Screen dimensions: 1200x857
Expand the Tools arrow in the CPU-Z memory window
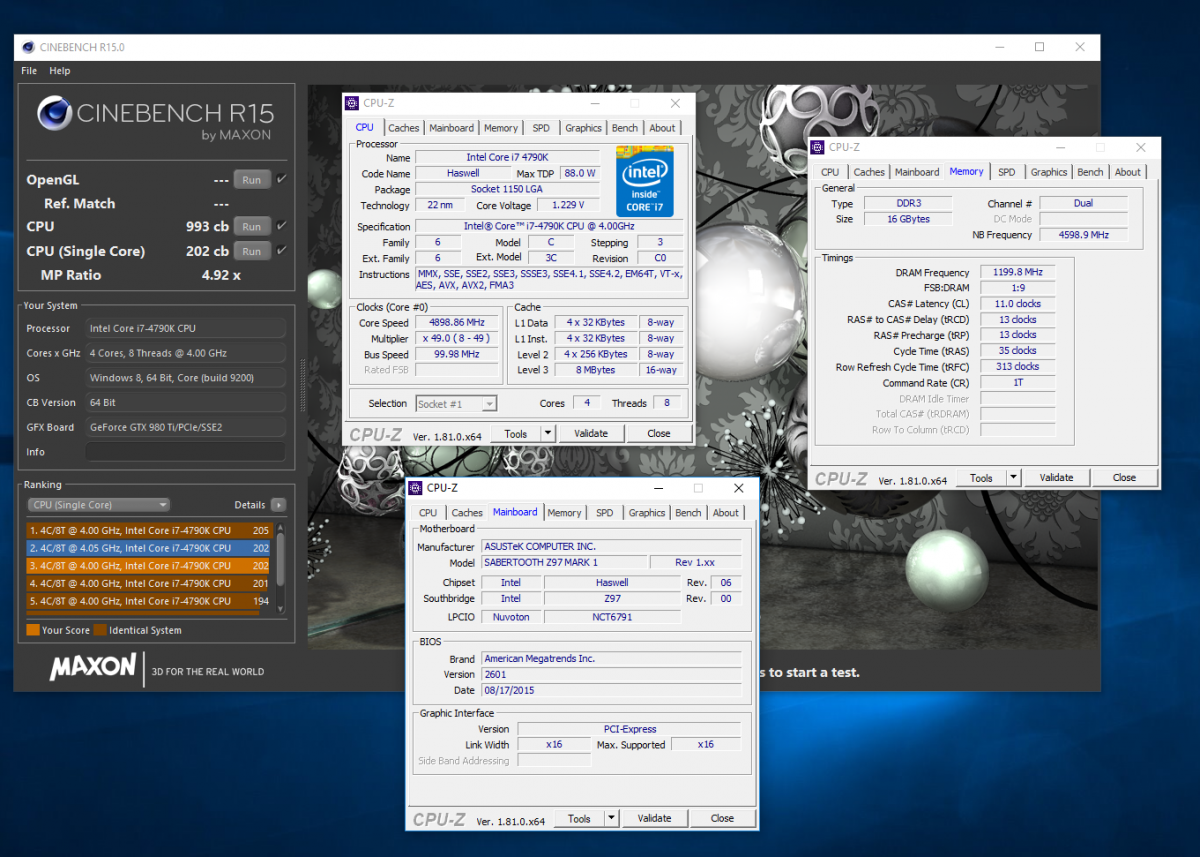1013,477
